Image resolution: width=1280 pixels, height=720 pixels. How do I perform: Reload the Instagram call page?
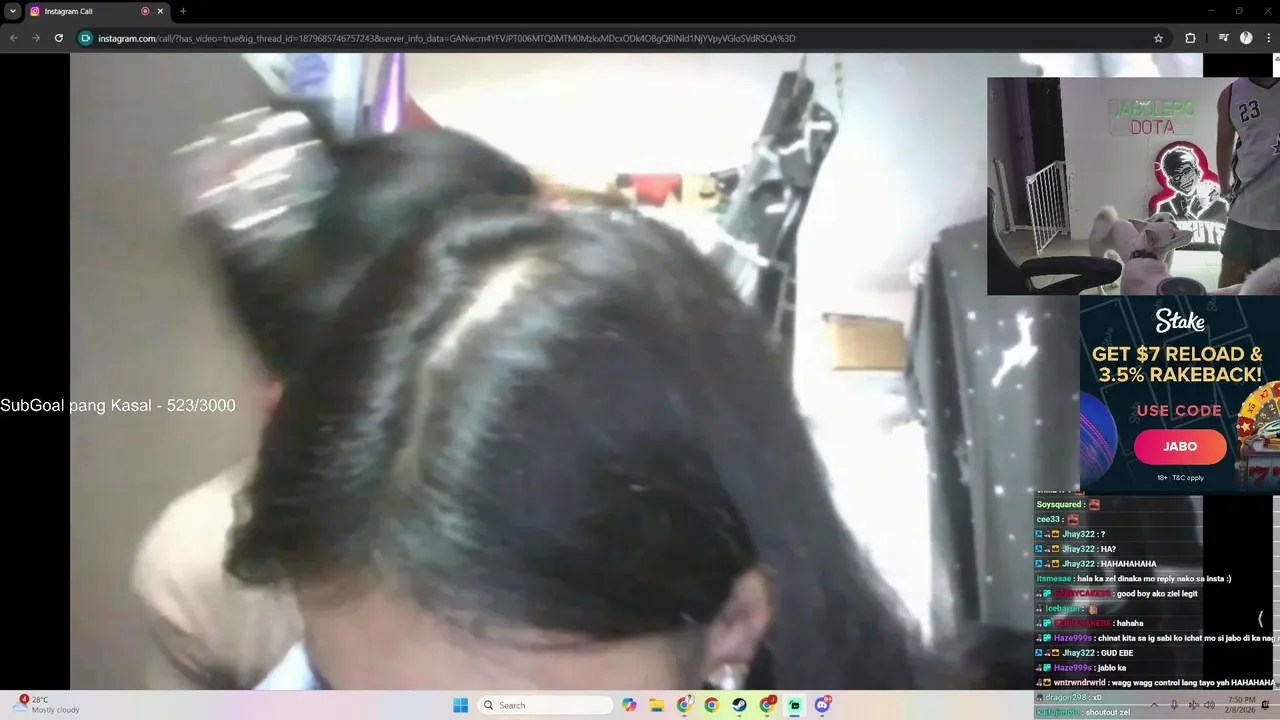[59, 38]
